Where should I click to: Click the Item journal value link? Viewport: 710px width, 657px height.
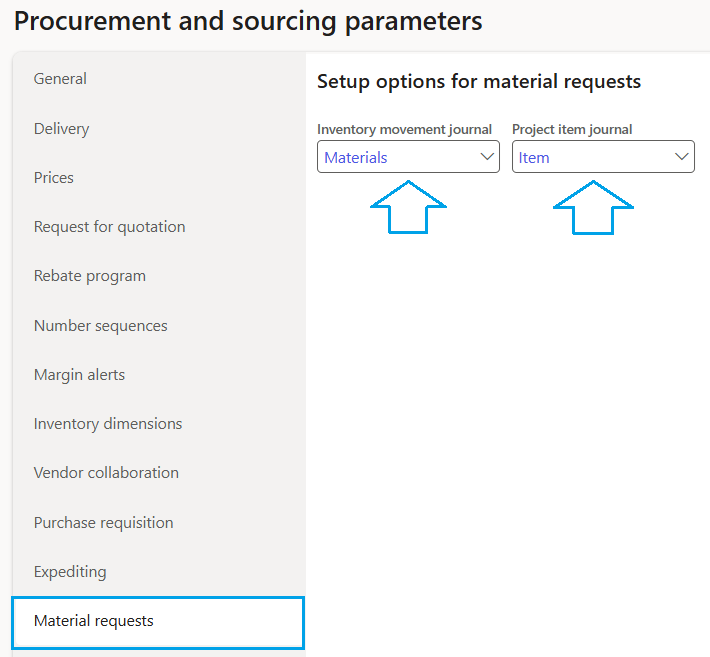pos(534,158)
